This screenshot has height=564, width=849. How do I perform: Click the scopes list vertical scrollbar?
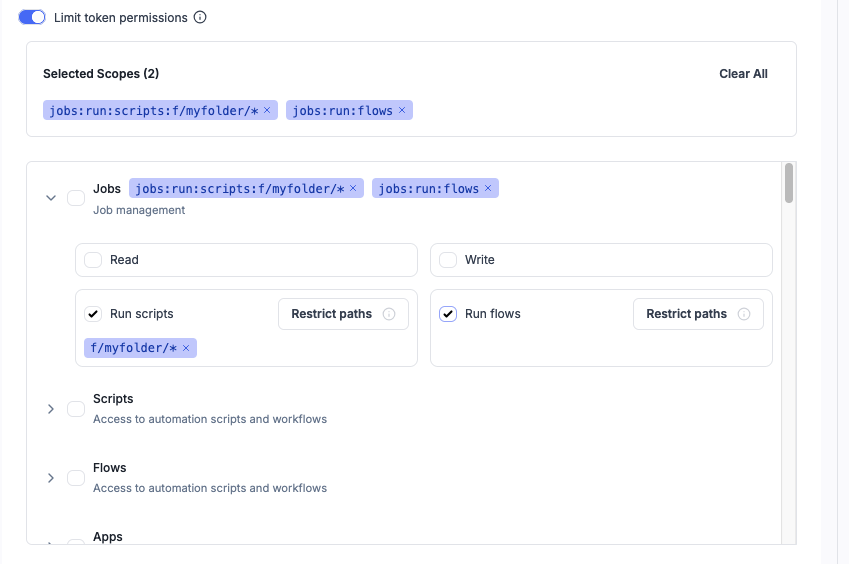click(789, 184)
